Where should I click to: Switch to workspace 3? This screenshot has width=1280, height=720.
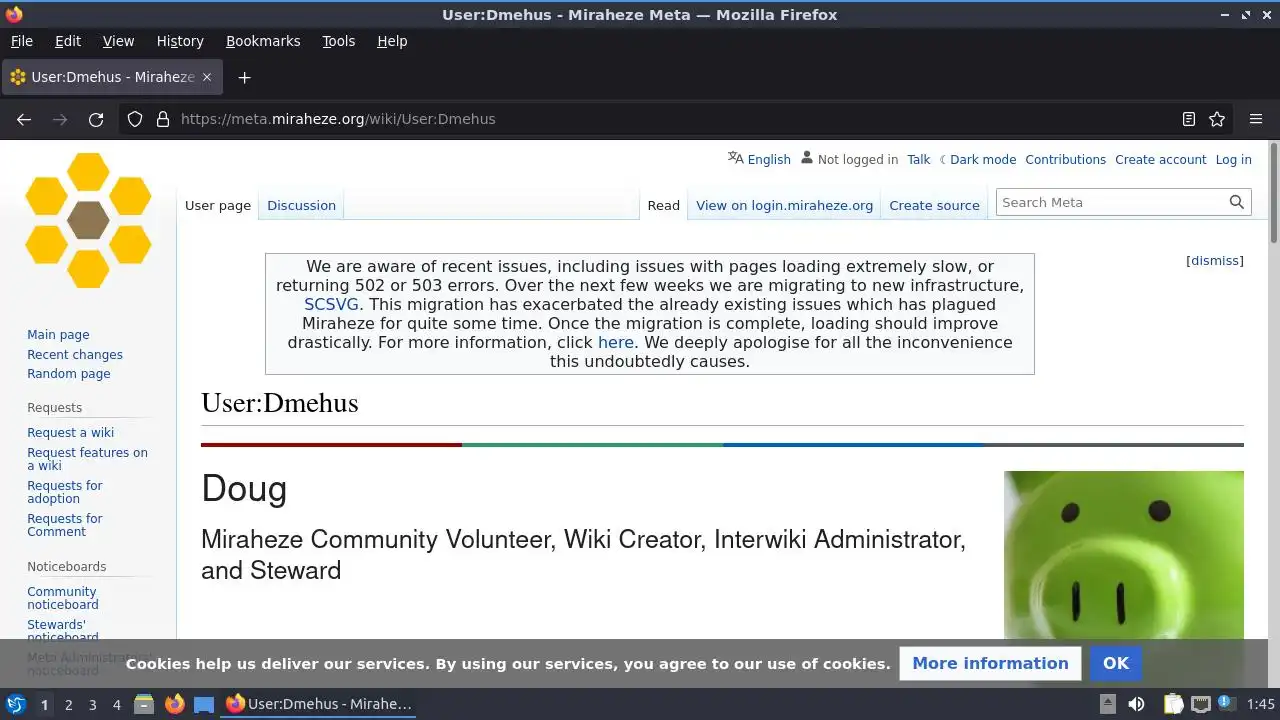pyautogui.click(x=92, y=704)
